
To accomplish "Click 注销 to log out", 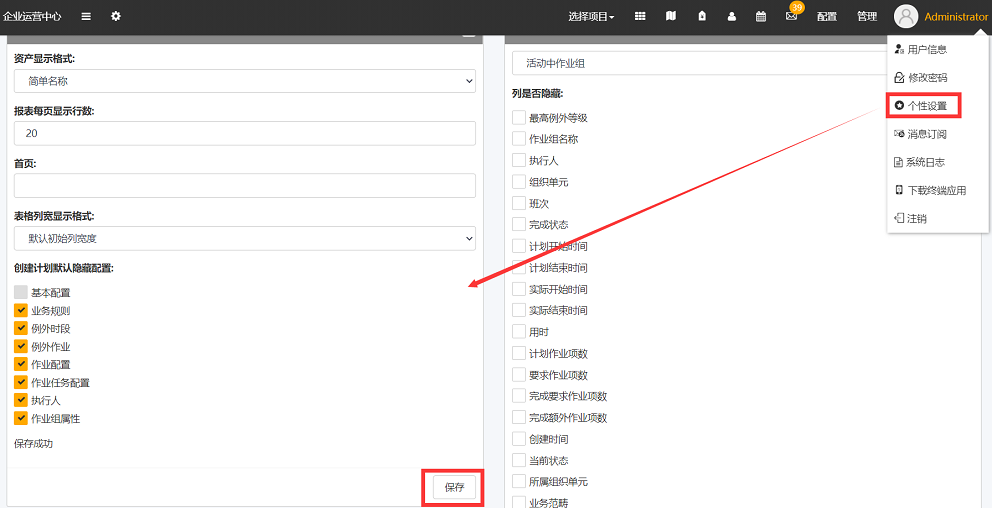I will [x=916, y=218].
